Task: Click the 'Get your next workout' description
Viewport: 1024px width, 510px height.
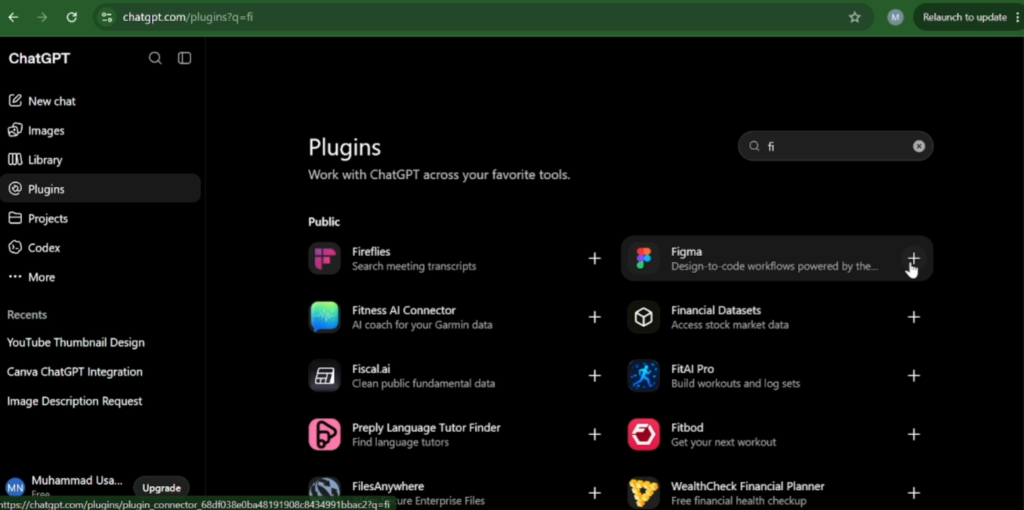Action: [x=724, y=443]
